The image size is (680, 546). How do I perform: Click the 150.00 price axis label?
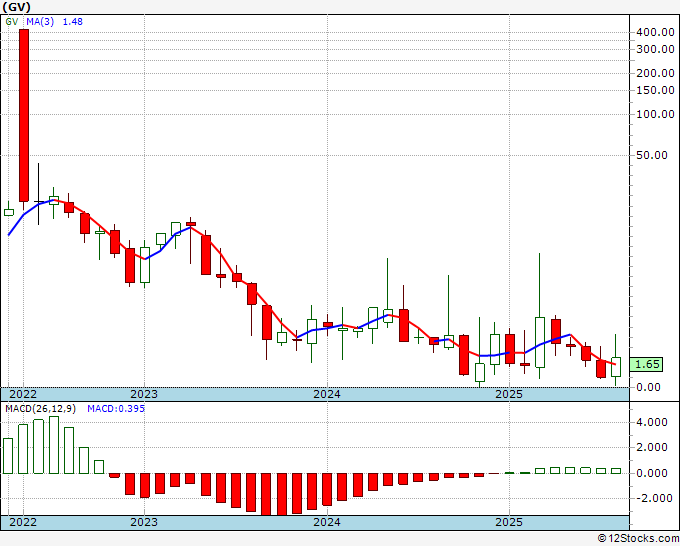[655, 90]
